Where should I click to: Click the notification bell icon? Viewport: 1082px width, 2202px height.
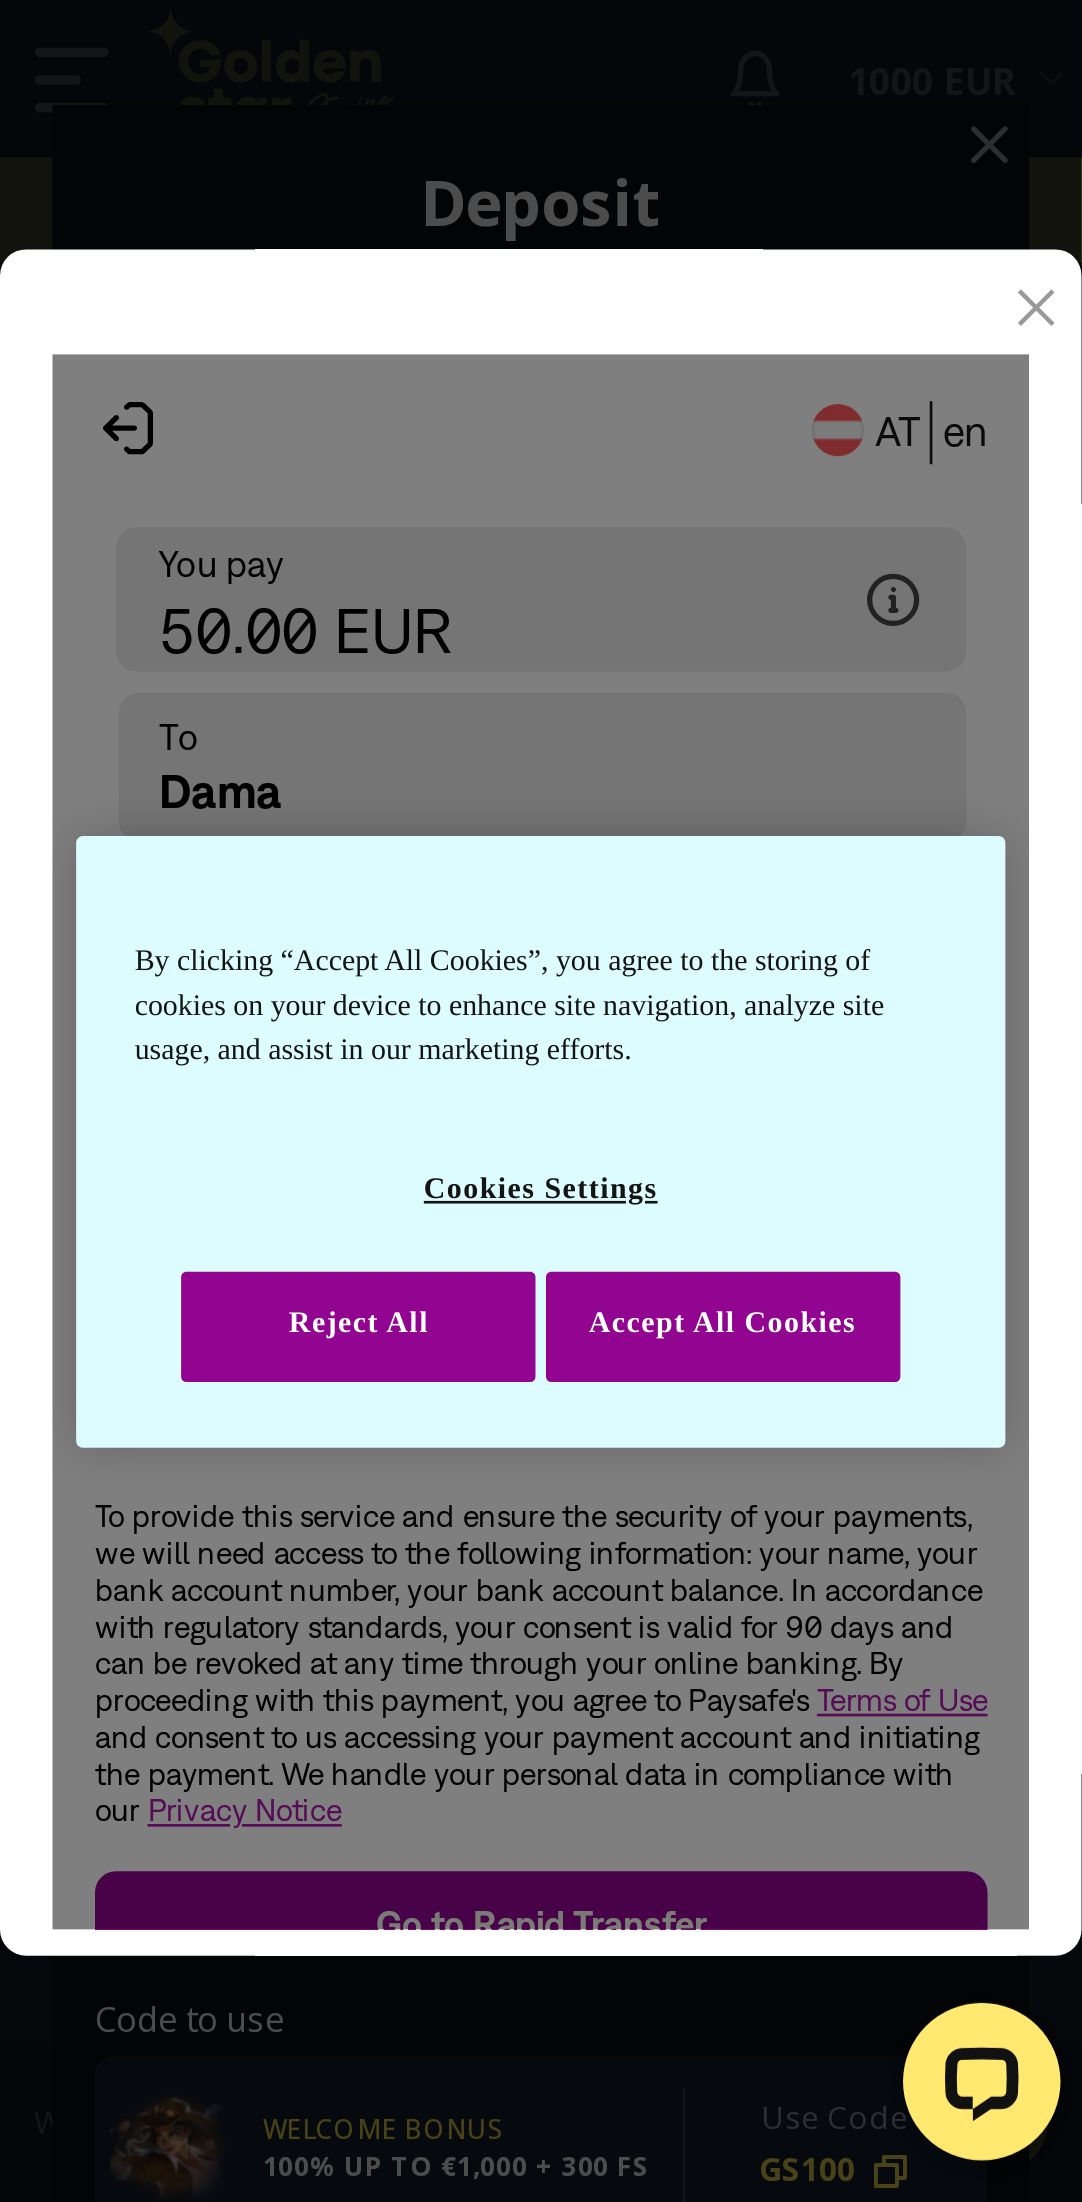tap(755, 78)
